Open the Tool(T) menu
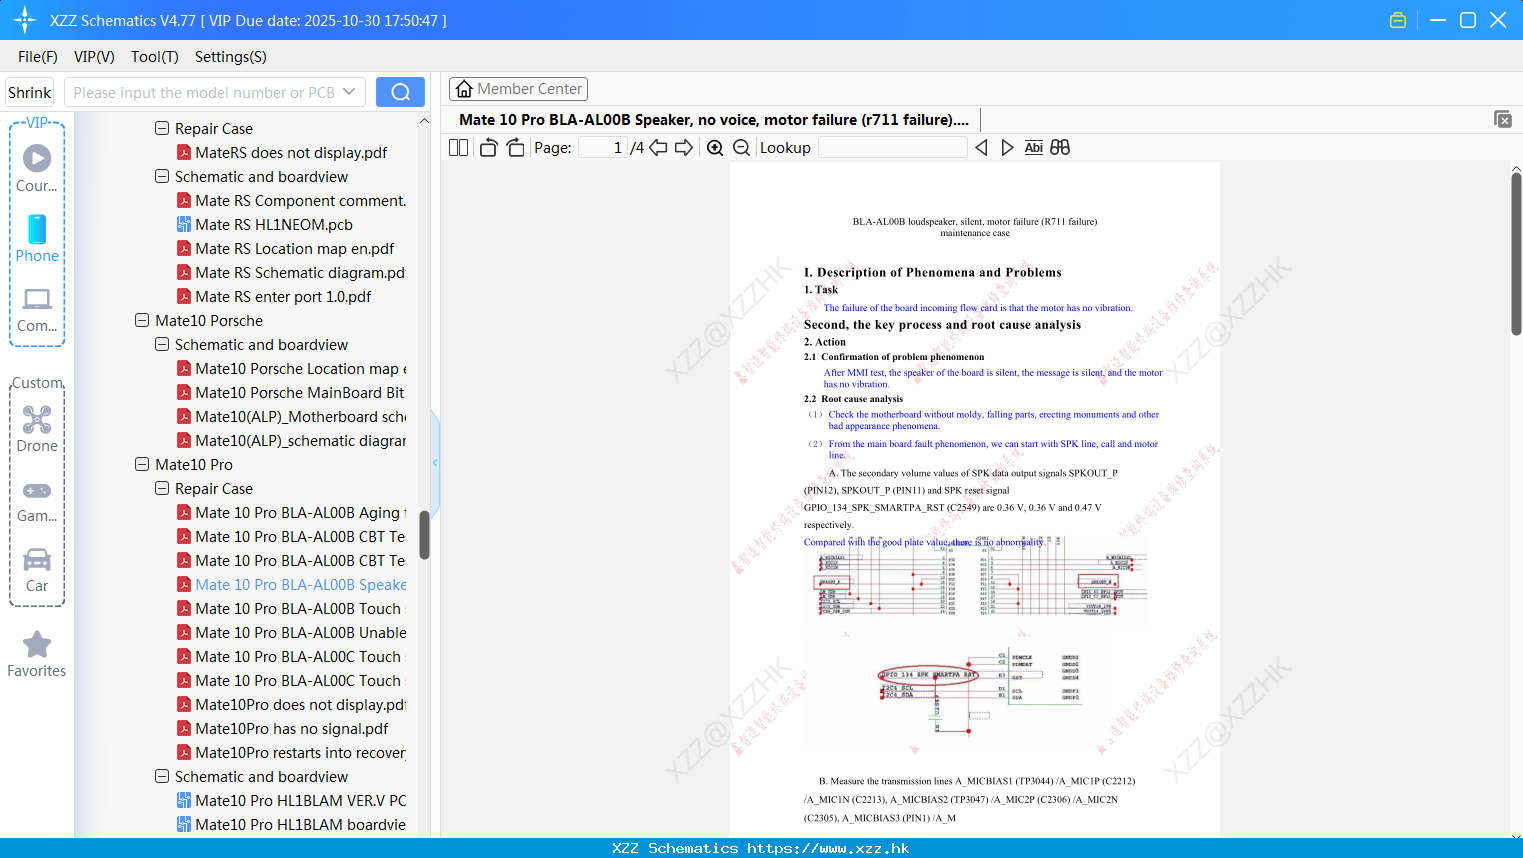Viewport: 1523px width, 858px height. pos(155,57)
